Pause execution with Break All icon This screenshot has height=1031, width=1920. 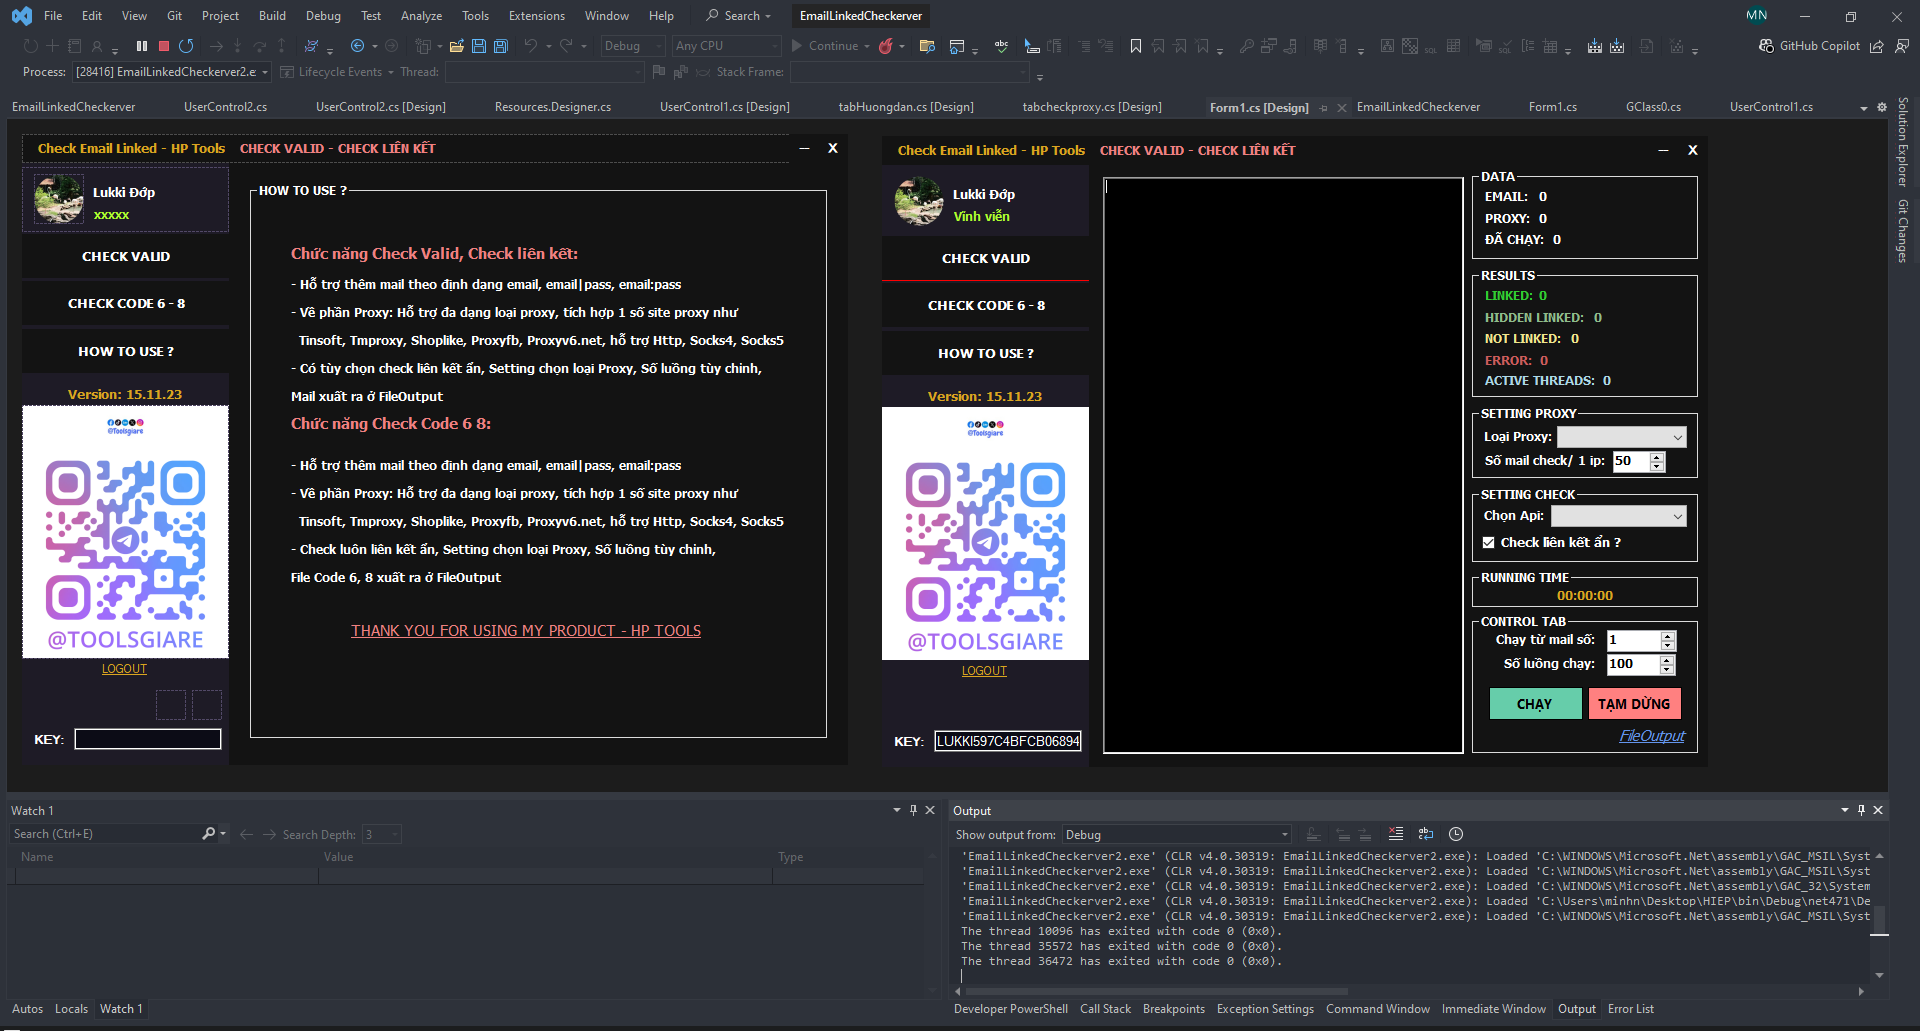coord(142,46)
